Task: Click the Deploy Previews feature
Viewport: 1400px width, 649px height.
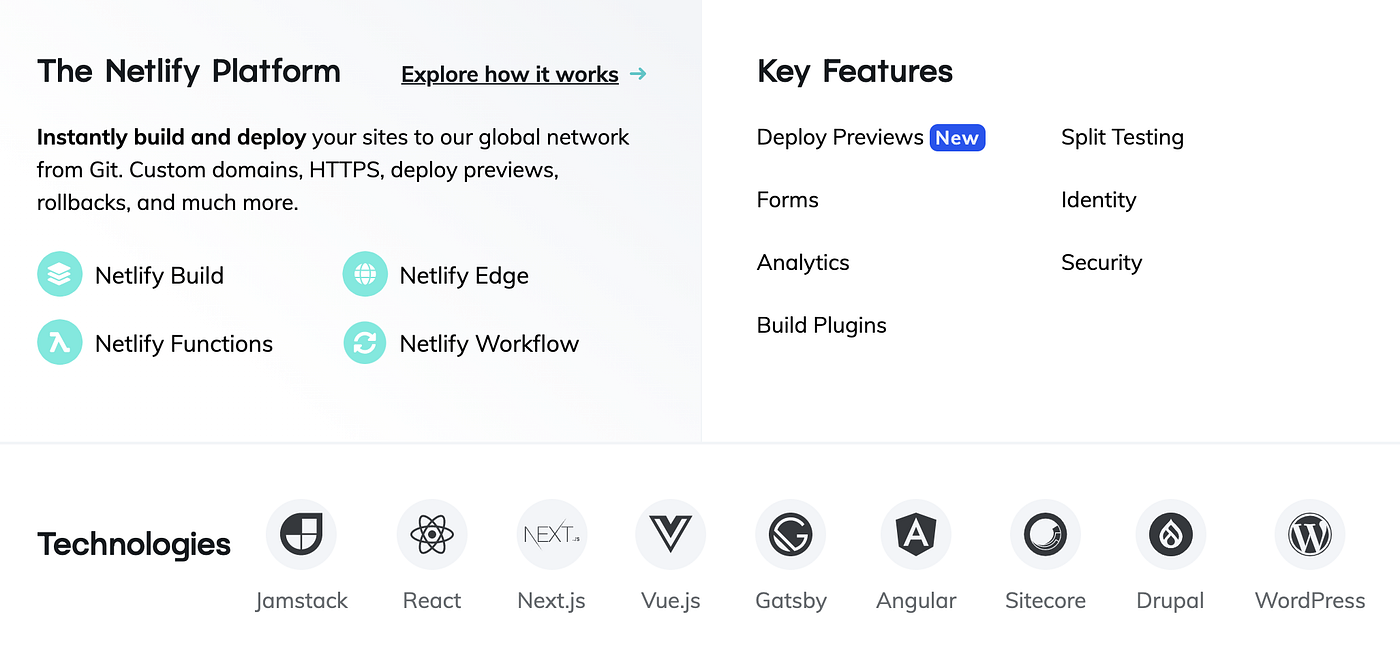Action: coord(840,137)
